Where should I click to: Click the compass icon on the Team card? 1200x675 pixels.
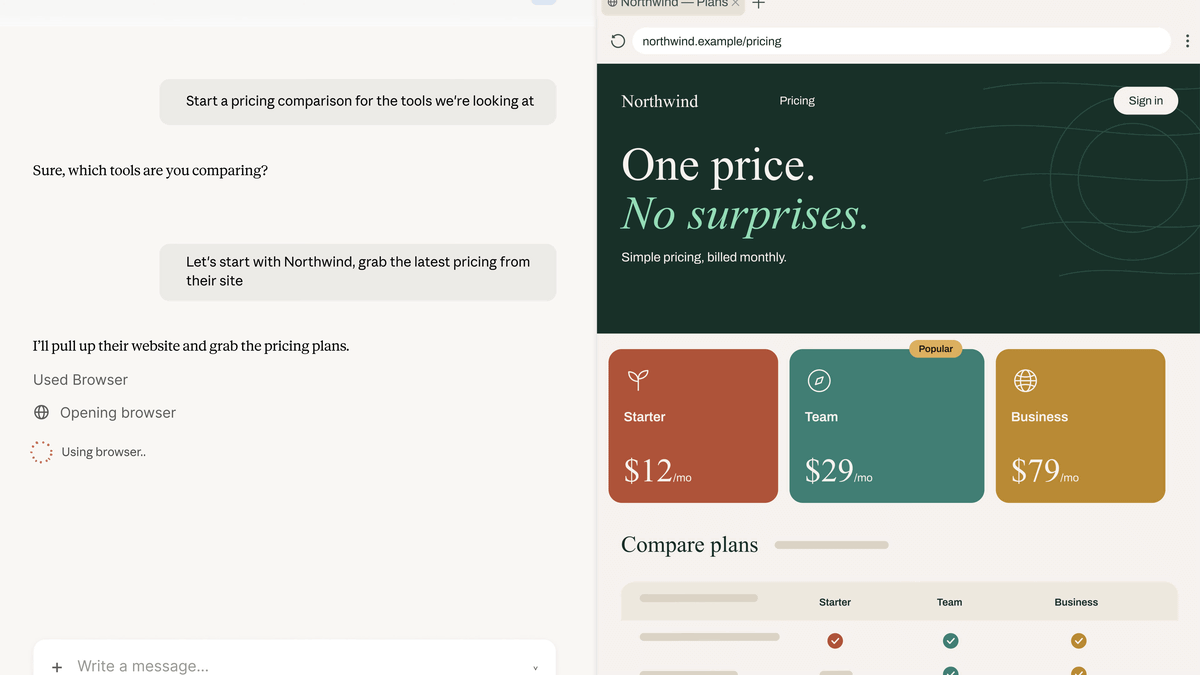coord(819,380)
